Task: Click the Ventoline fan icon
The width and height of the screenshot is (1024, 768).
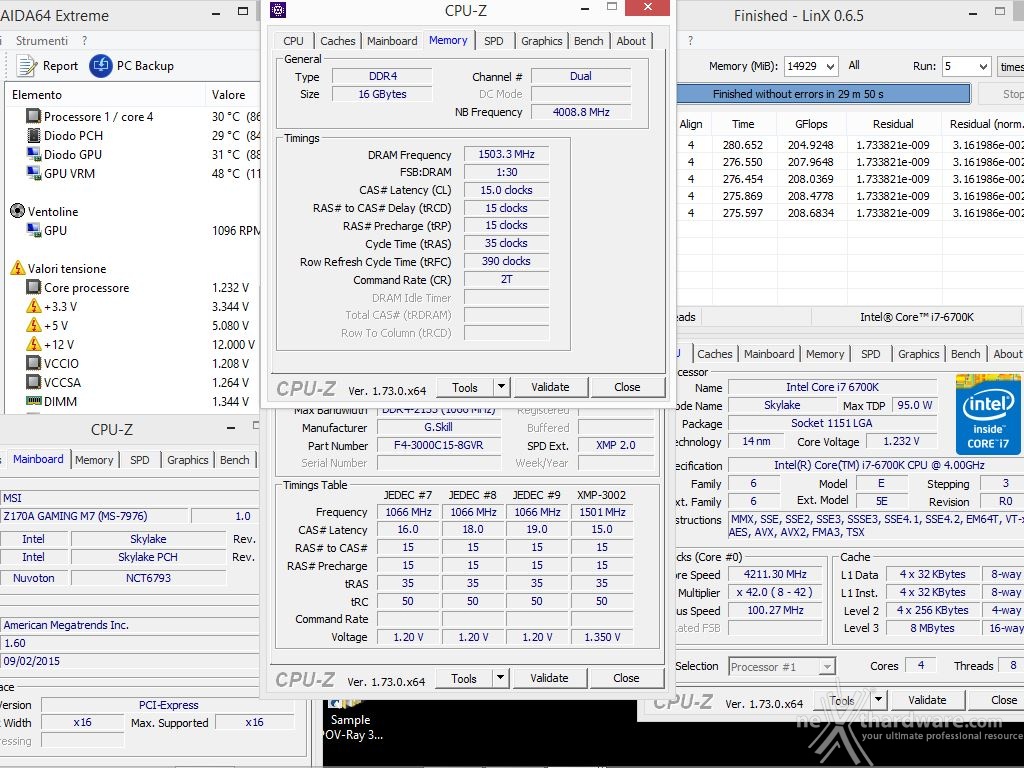Action: tap(18, 211)
